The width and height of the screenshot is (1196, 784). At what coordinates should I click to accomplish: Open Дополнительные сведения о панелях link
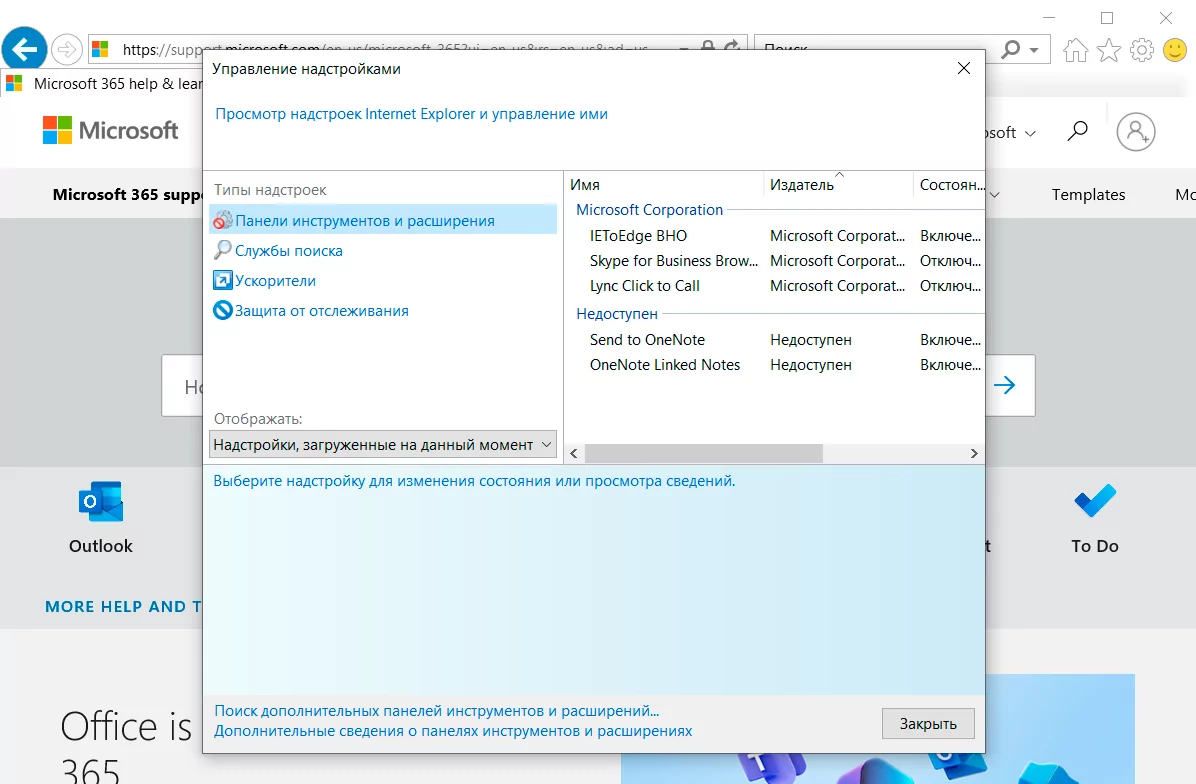pos(453,731)
